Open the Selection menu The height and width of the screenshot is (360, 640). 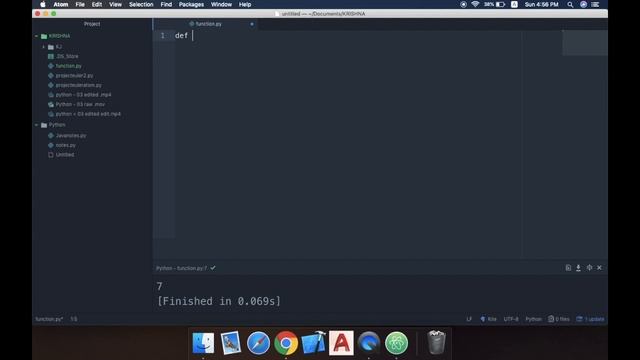point(141,4)
